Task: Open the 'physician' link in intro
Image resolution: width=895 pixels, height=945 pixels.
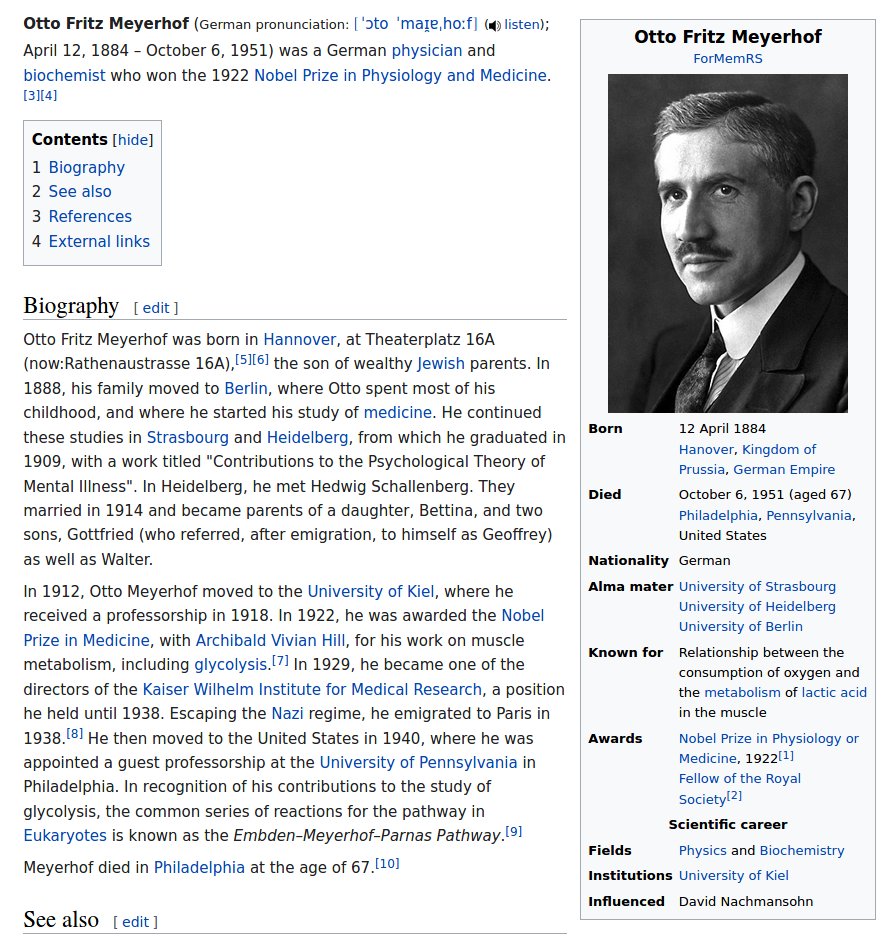Action: tap(427, 51)
